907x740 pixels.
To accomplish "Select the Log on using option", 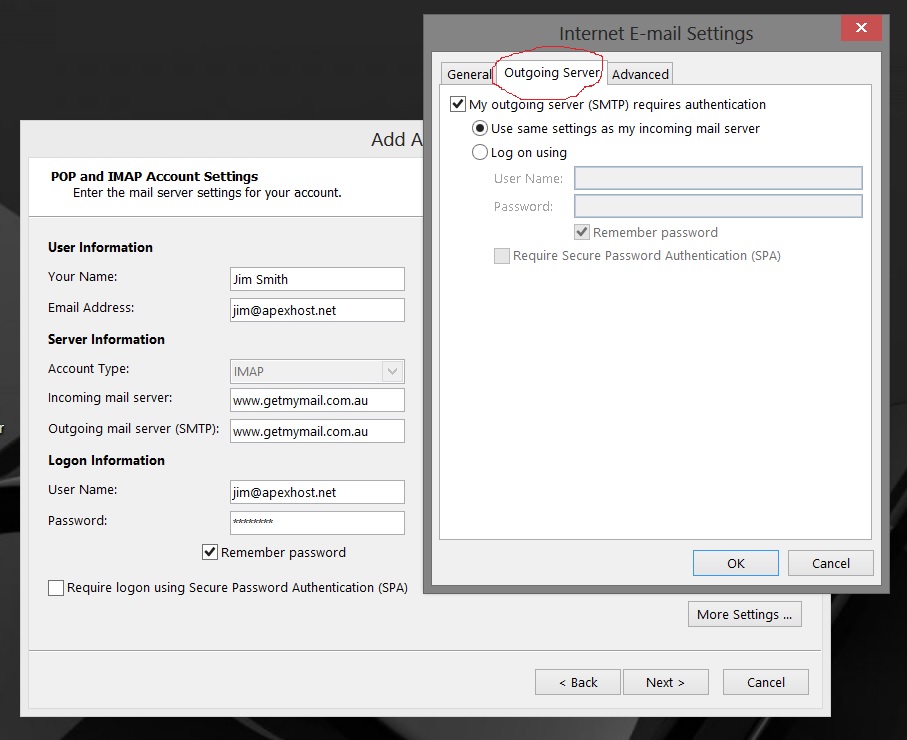I will pos(480,152).
